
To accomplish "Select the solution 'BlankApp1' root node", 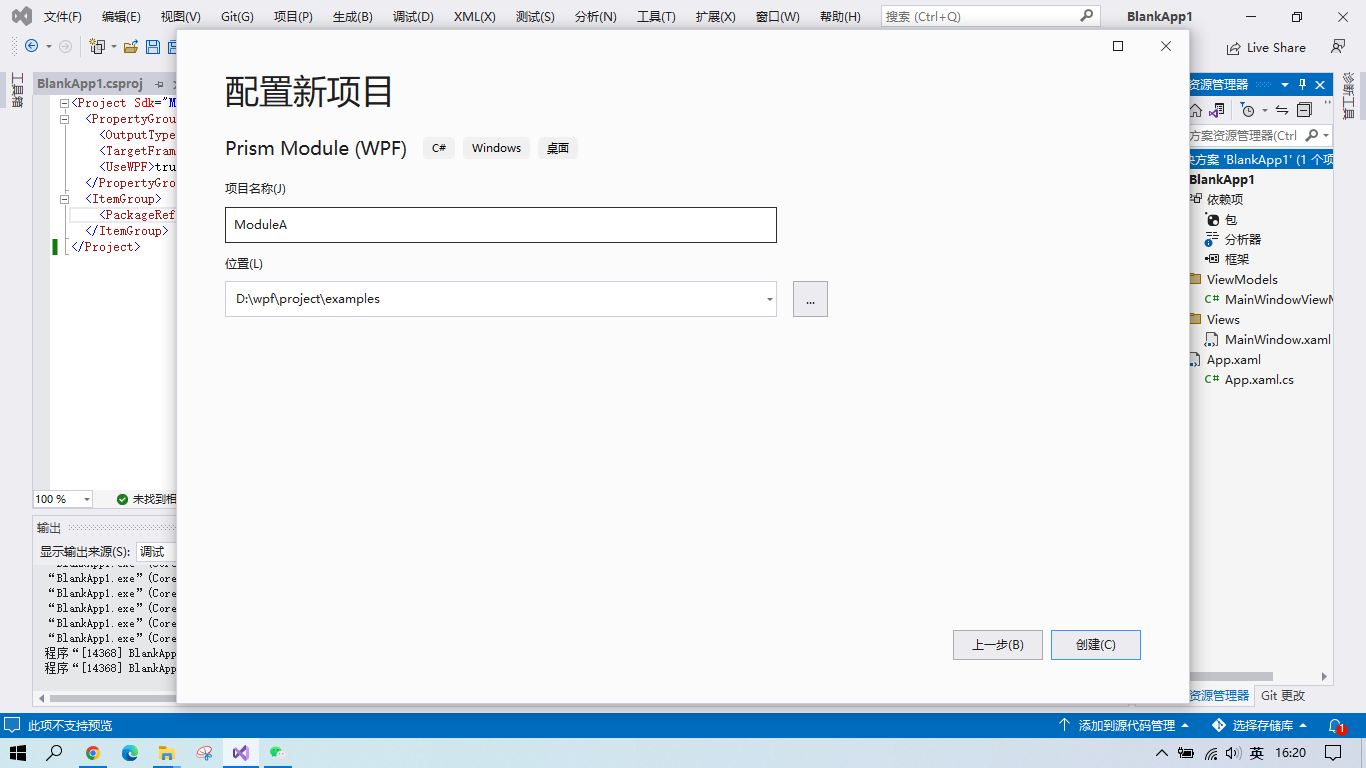I will coord(1260,159).
